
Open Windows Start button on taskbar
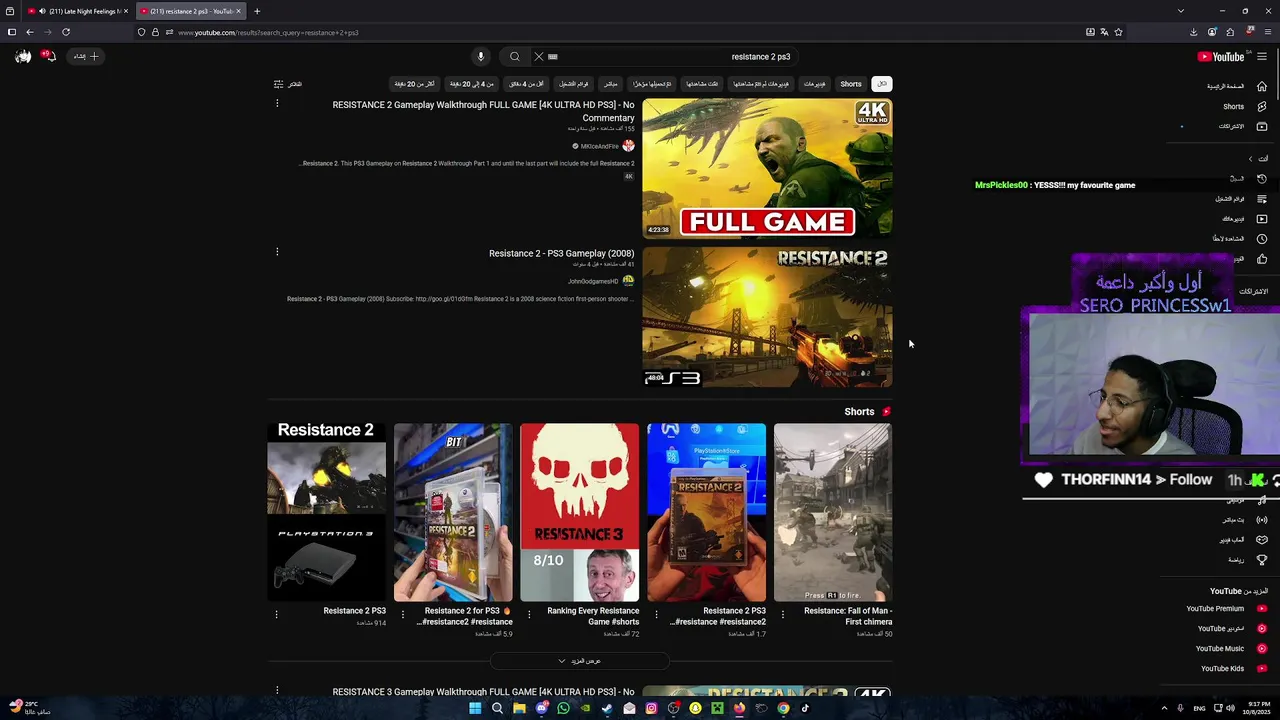pos(475,708)
